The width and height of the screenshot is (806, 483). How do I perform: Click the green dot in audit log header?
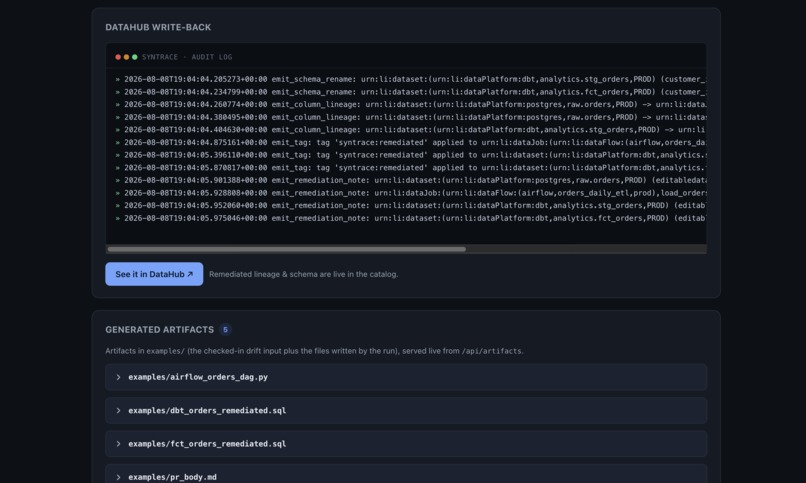point(135,57)
